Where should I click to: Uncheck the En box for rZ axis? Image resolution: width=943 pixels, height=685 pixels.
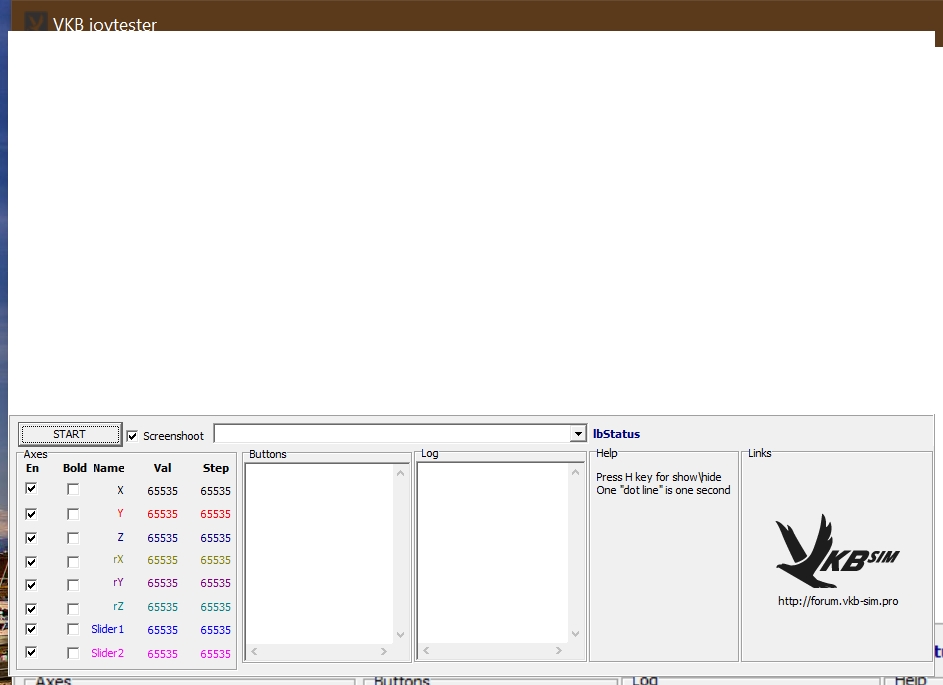pos(31,608)
